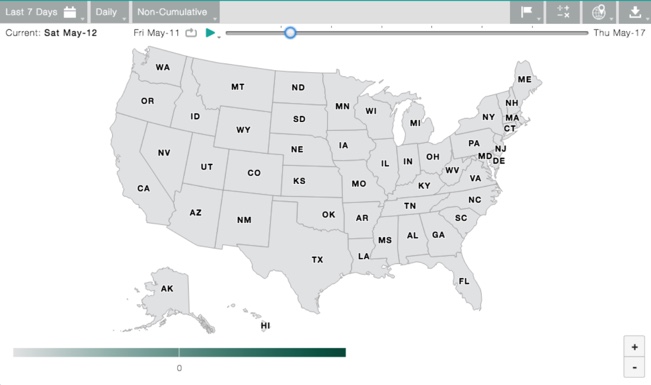Click North Dakota (ND)
The image size is (651, 385).
(x=298, y=87)
